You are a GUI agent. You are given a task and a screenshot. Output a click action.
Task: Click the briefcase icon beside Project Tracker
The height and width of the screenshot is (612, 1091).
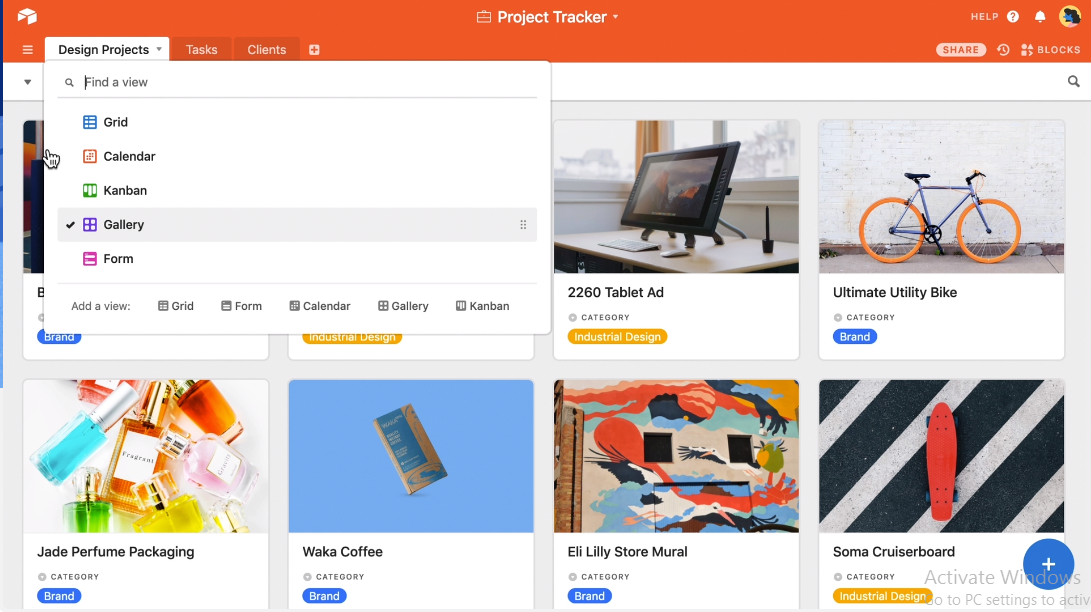tap(484, 17)
